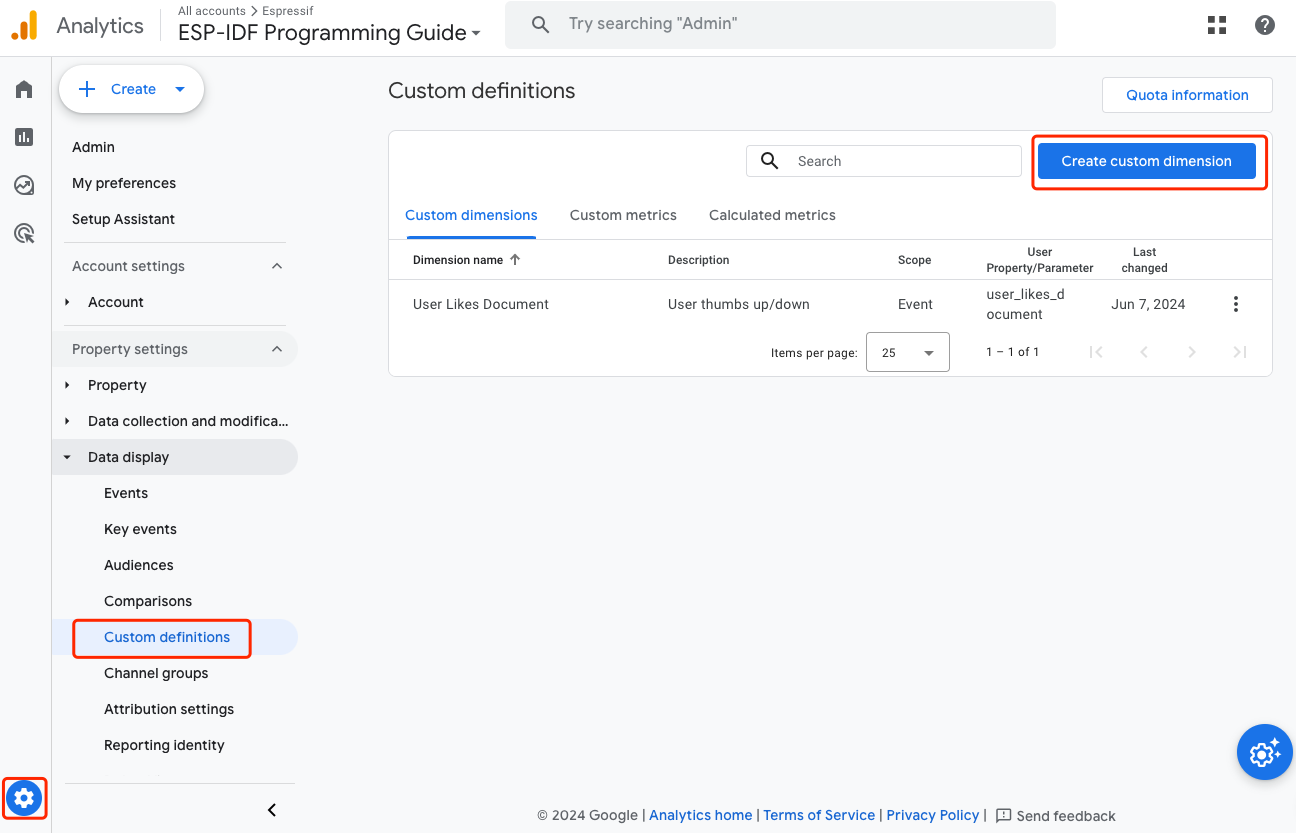Open the Home icon in left rail
Image resolution: width=1296 pixels, height=833 pixels.
pyautogui.click(x=24, y=90)
